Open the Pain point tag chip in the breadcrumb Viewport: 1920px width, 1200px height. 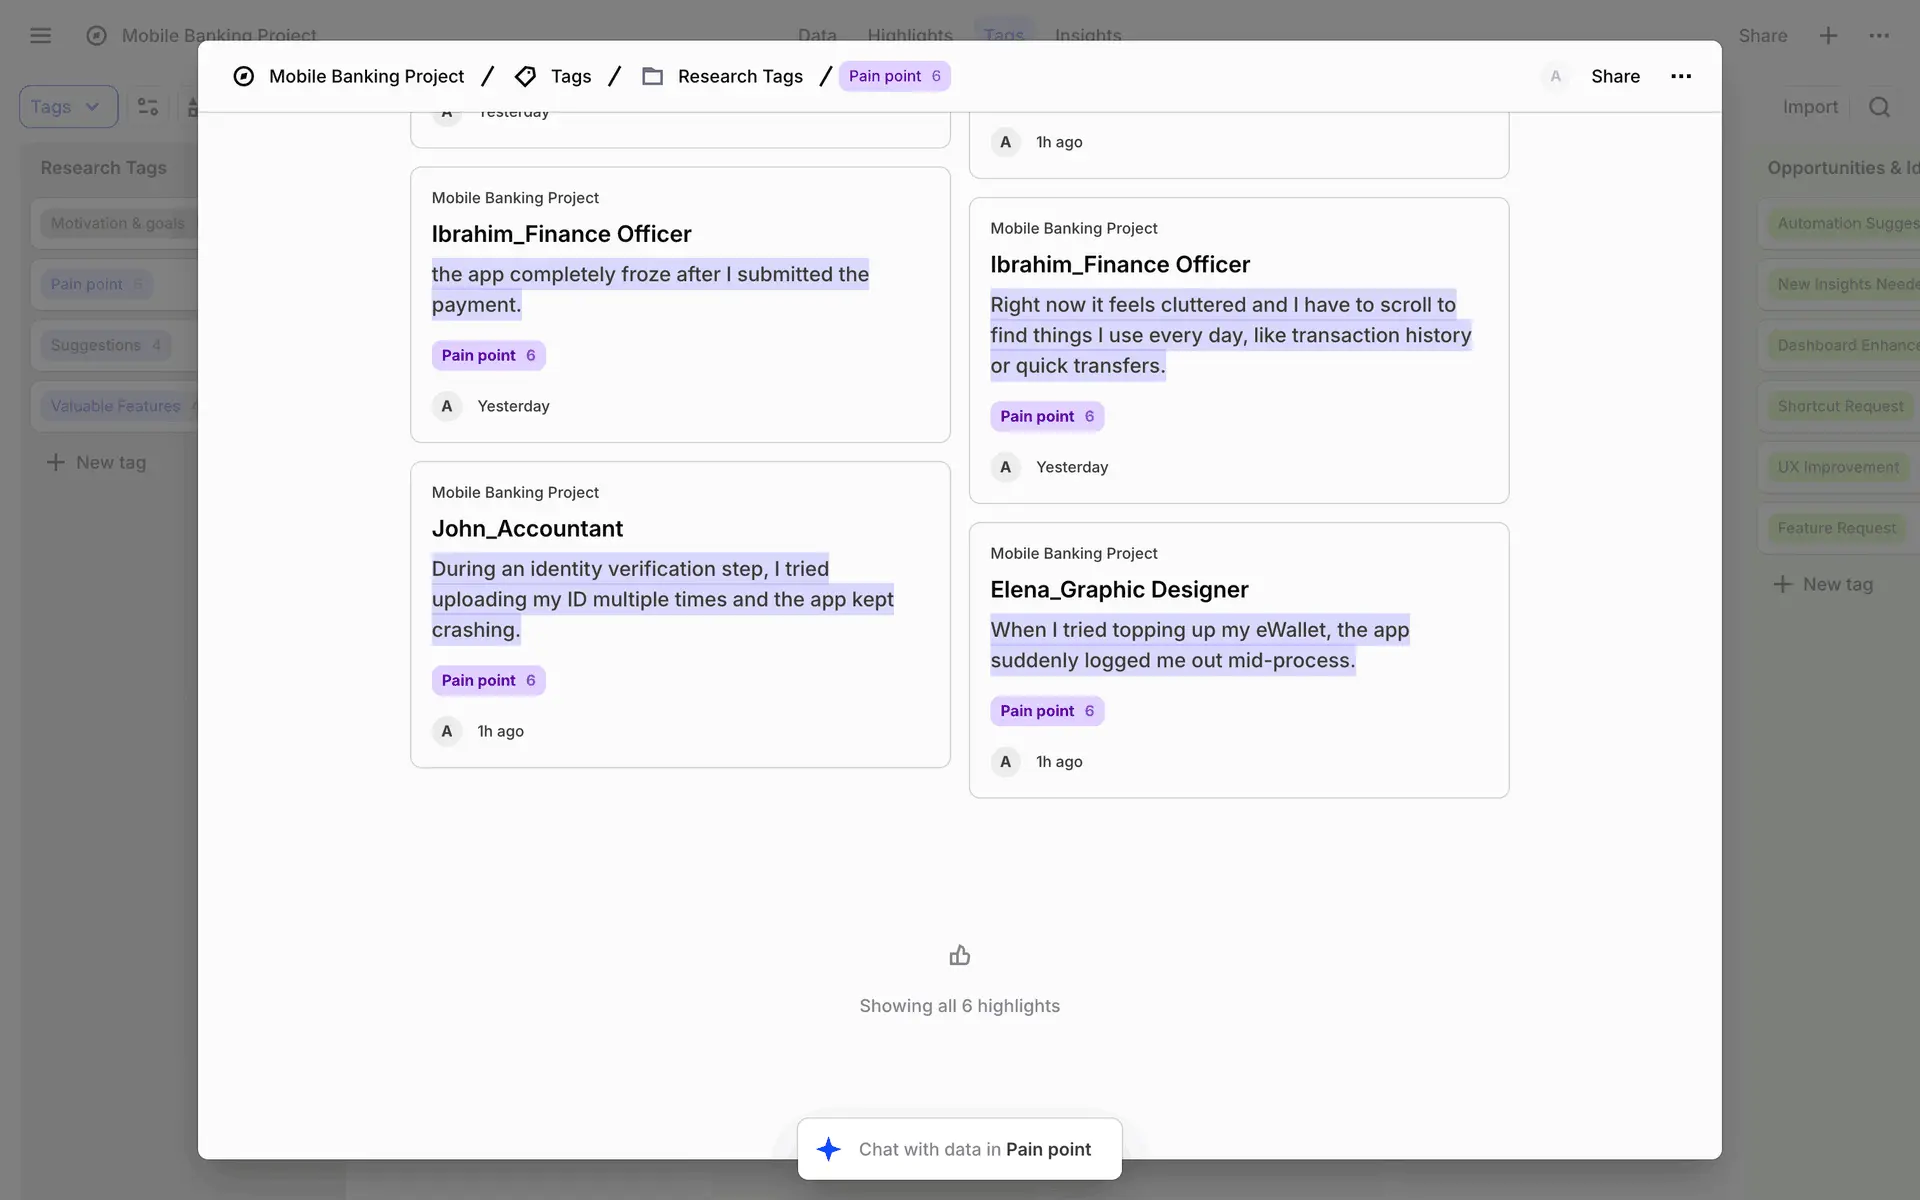click(x=894, y=76)
